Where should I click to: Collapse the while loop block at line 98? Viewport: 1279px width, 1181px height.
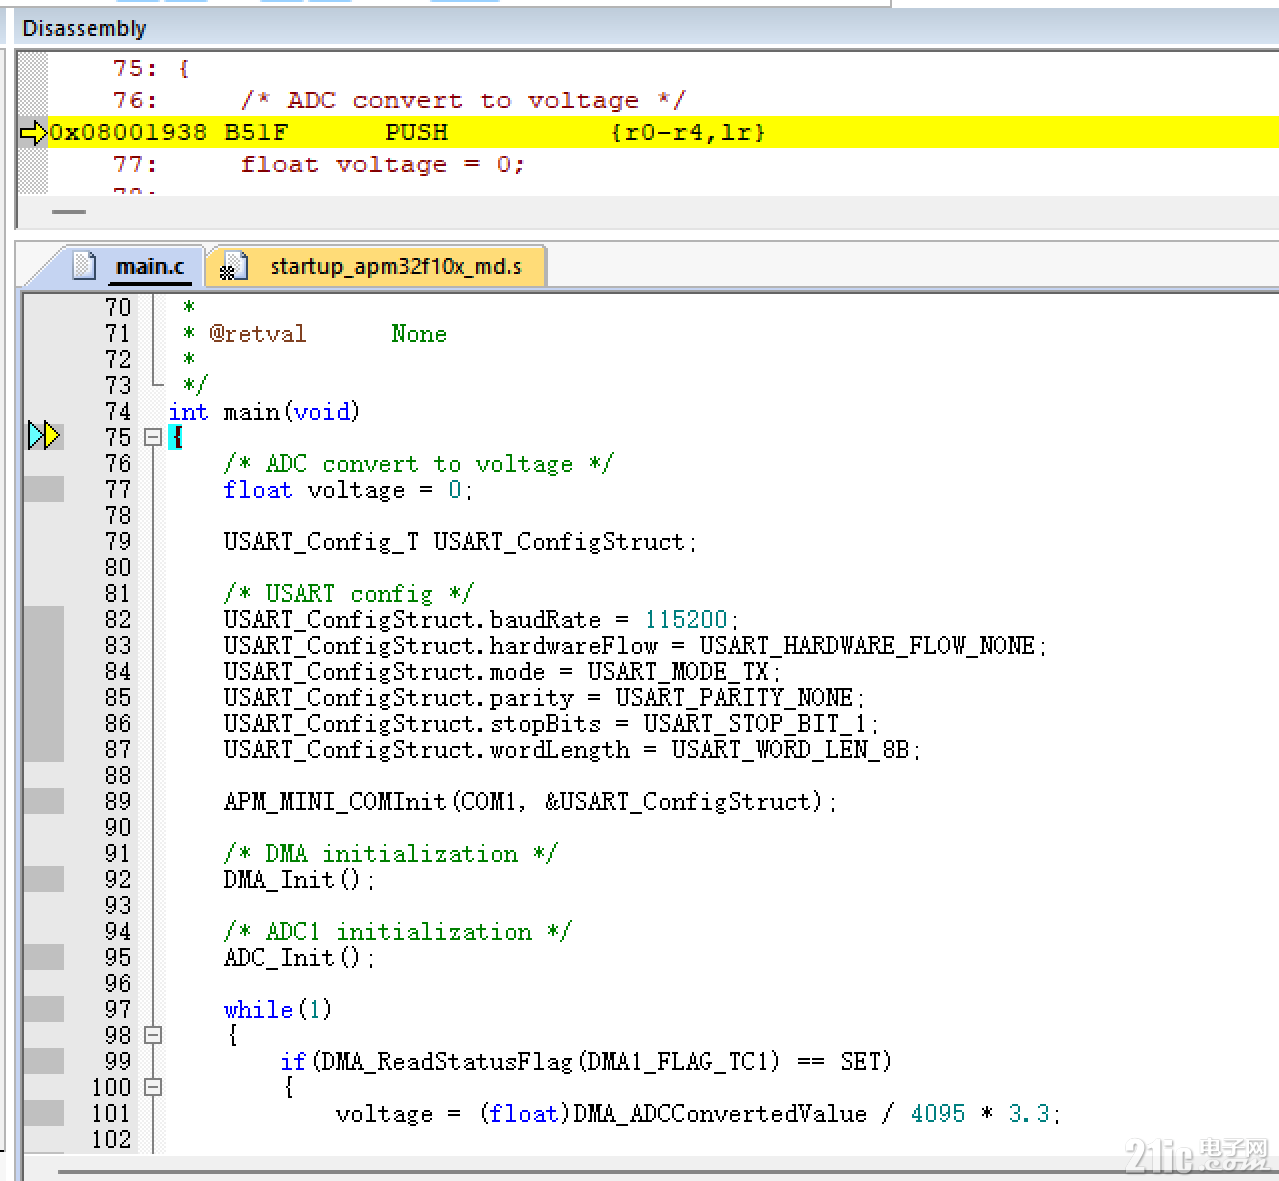(x=153, y=1035)
